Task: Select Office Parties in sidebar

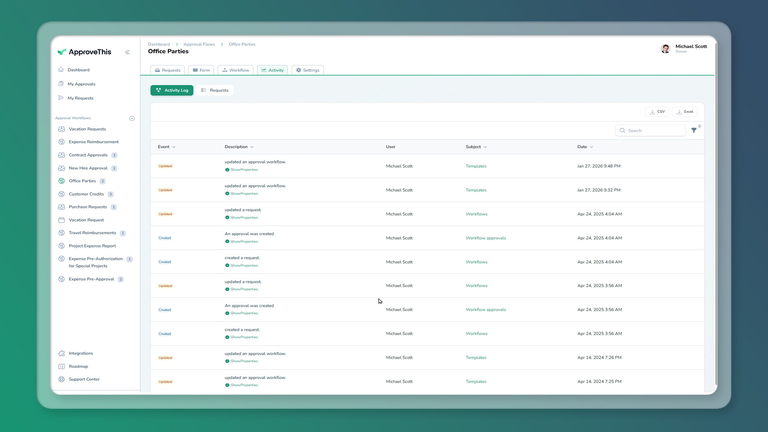Action: (x=81, y=181)
